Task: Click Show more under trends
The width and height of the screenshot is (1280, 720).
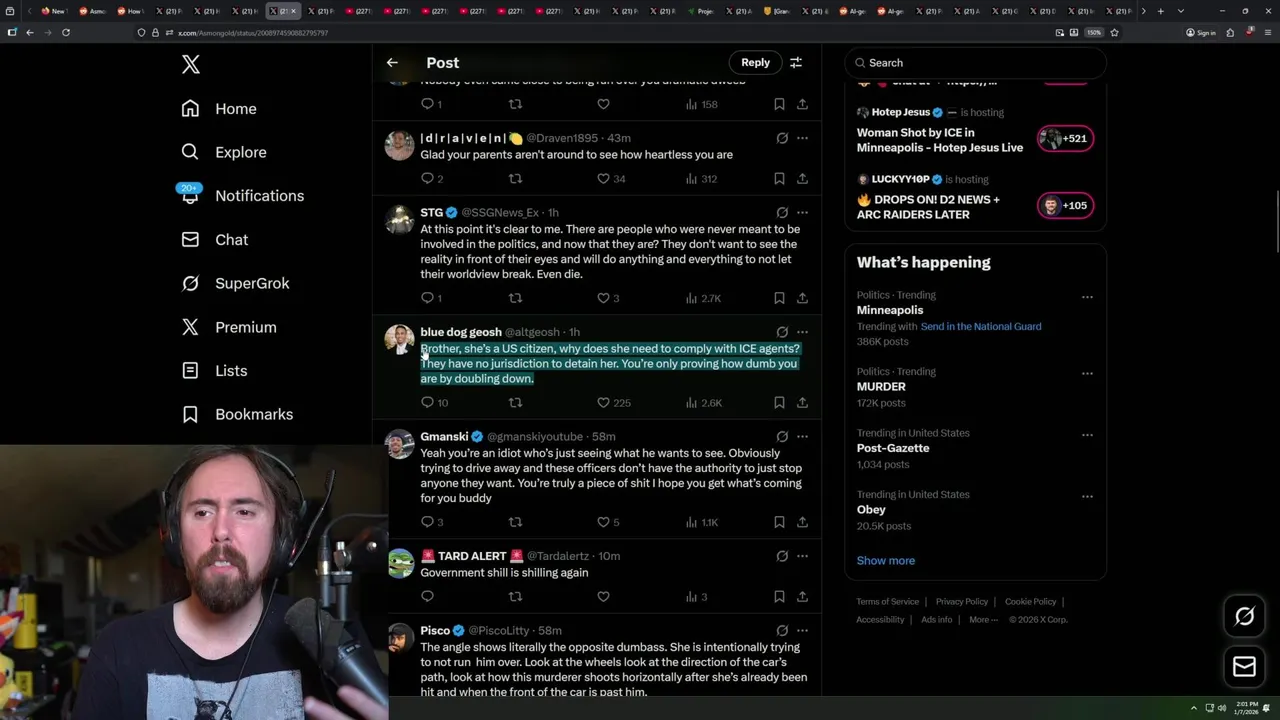Action: coord(886,561)
